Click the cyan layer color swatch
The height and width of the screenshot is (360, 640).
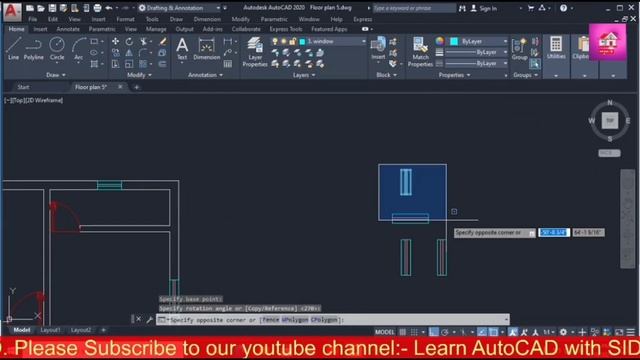tap(302, 42)
